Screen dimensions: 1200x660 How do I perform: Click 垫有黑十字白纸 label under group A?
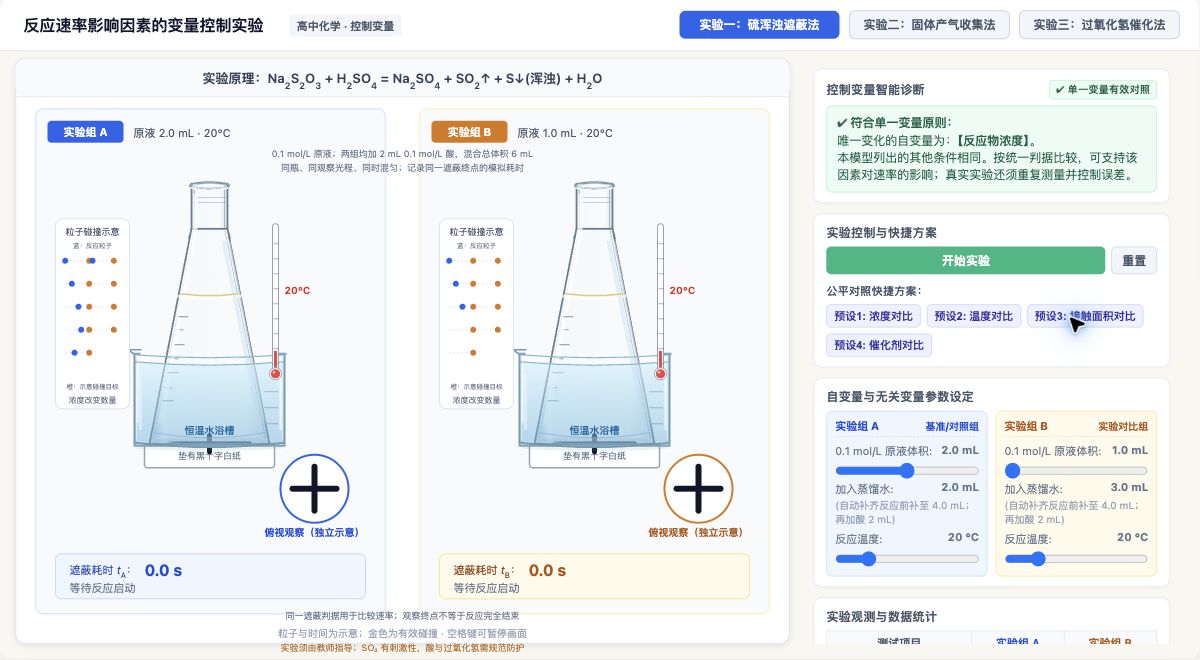pos(210,456)
